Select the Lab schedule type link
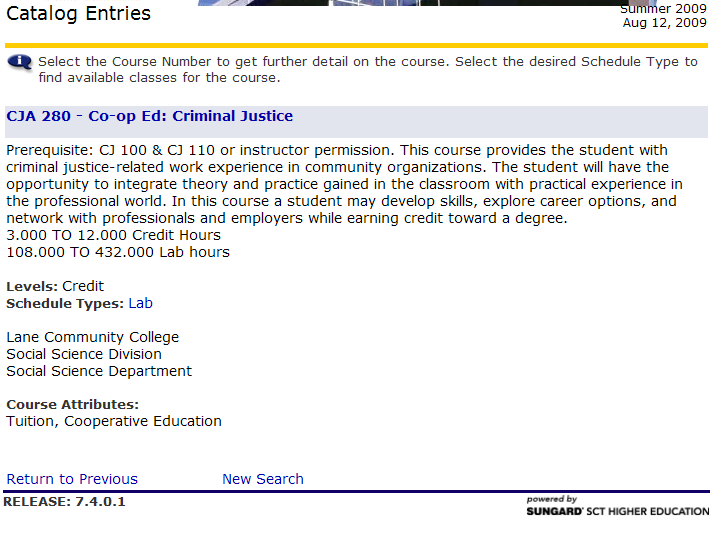This screenshot has width=723, height=534. (x=140, y=303)
